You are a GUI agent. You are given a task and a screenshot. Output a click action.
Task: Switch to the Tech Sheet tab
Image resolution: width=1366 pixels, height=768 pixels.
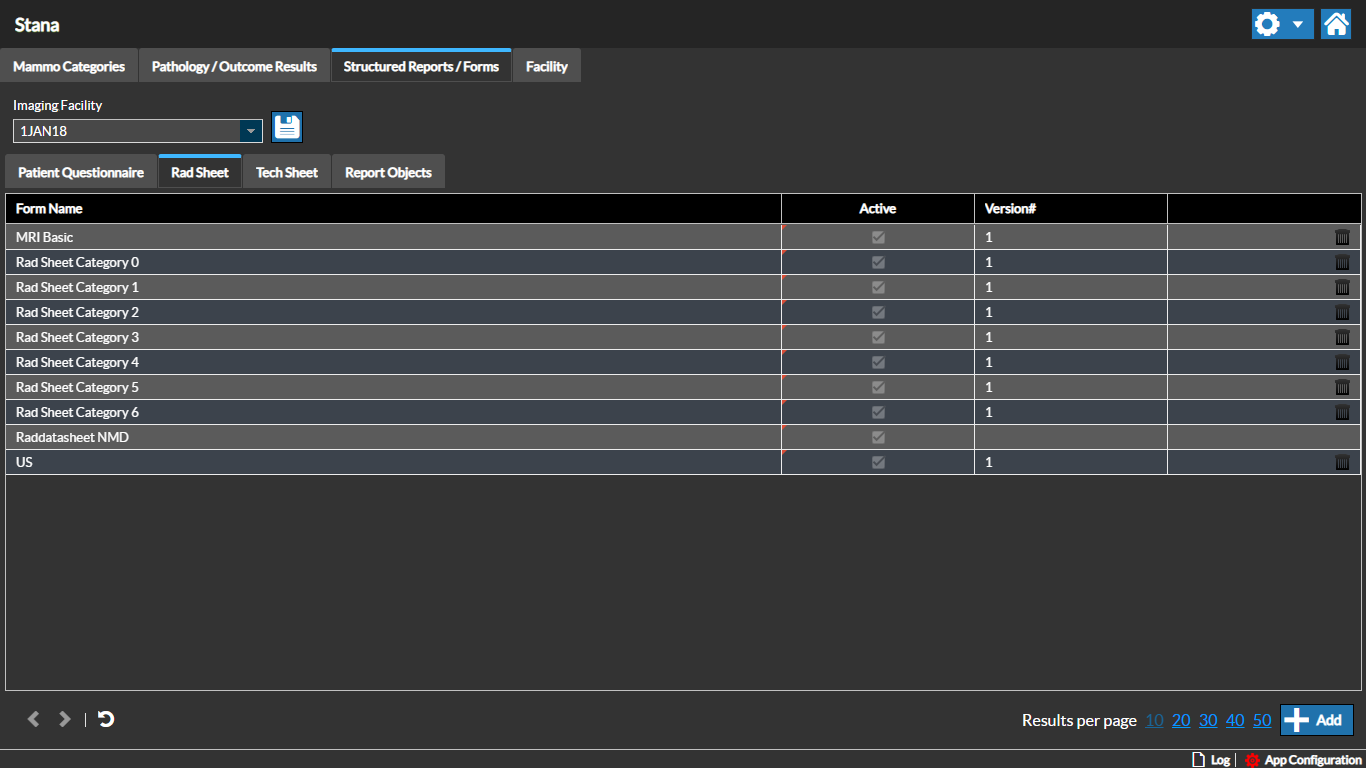[286, 172]
